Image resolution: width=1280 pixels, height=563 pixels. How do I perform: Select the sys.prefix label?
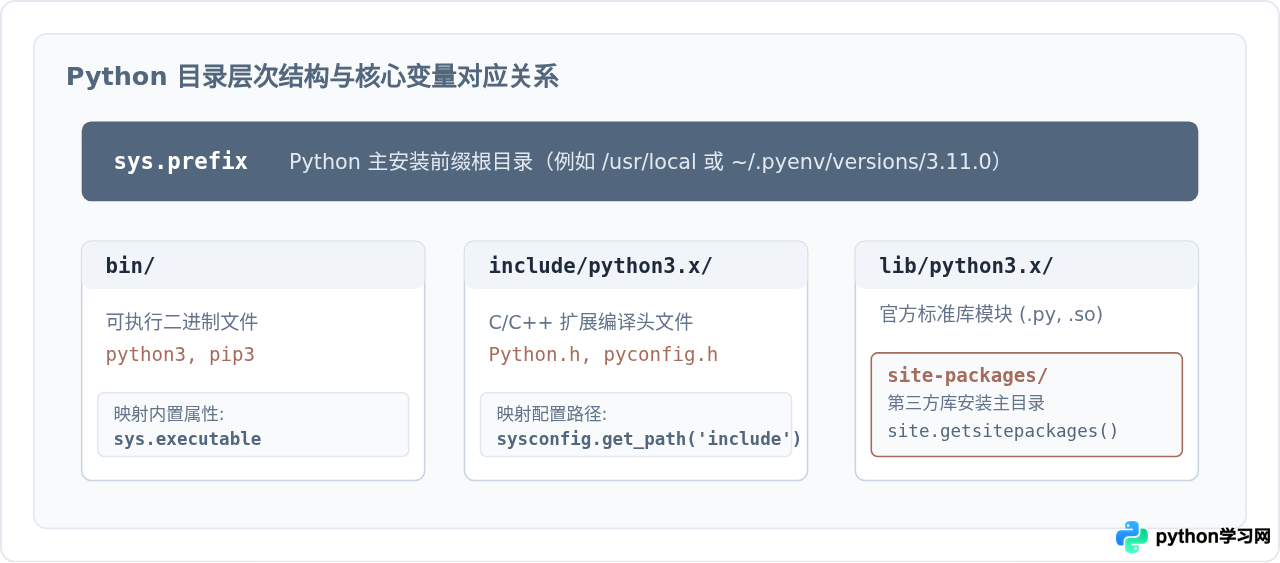tap(181, 161)
